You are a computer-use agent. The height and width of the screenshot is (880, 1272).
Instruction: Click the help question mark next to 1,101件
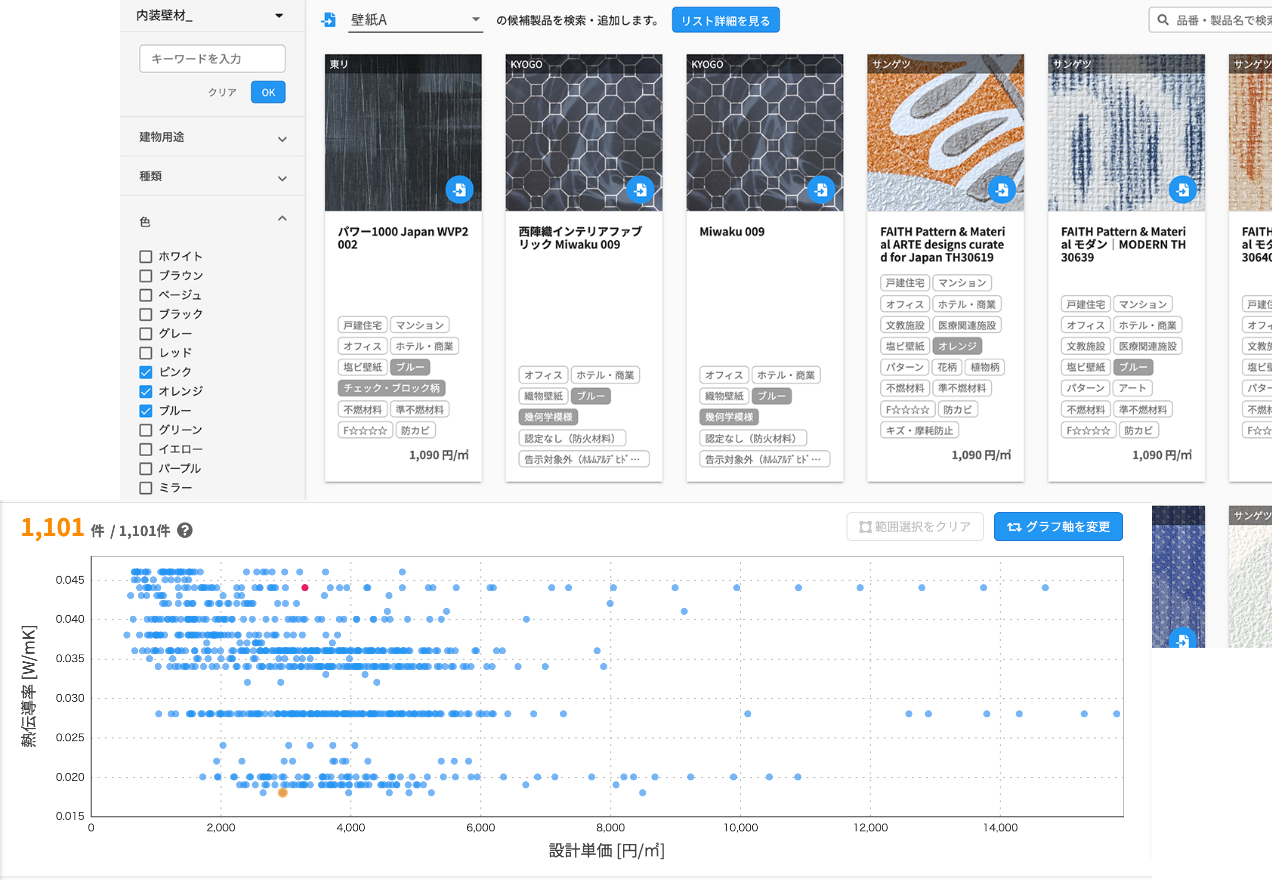(x=185, y=531)
